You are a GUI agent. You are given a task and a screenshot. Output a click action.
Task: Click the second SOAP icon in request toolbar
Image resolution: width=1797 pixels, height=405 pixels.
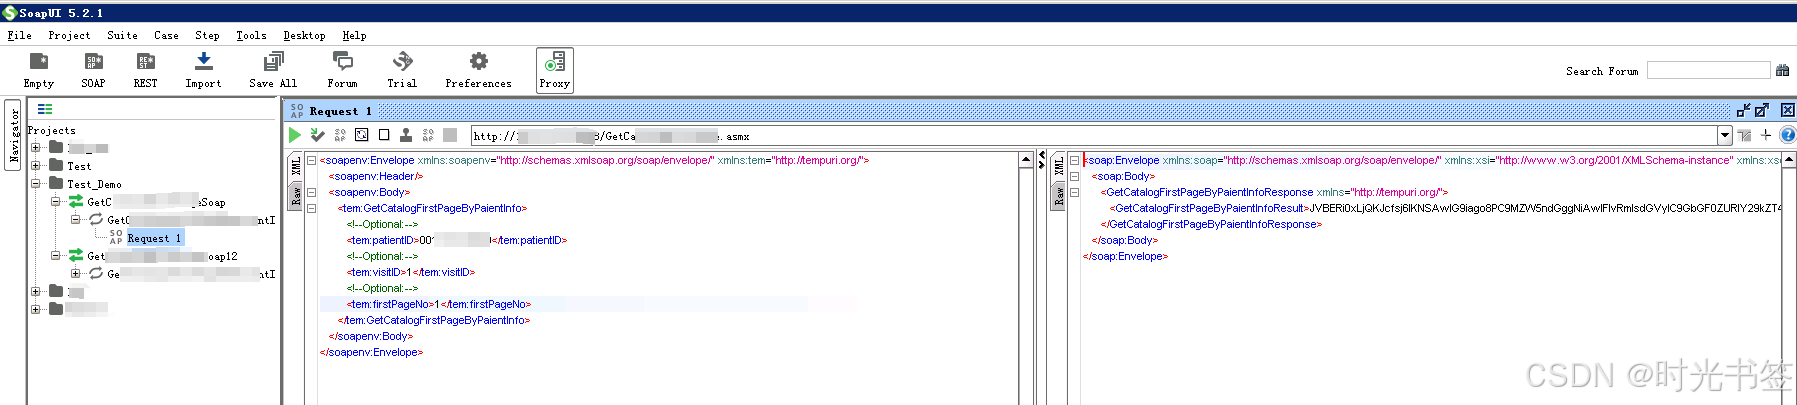428,135
